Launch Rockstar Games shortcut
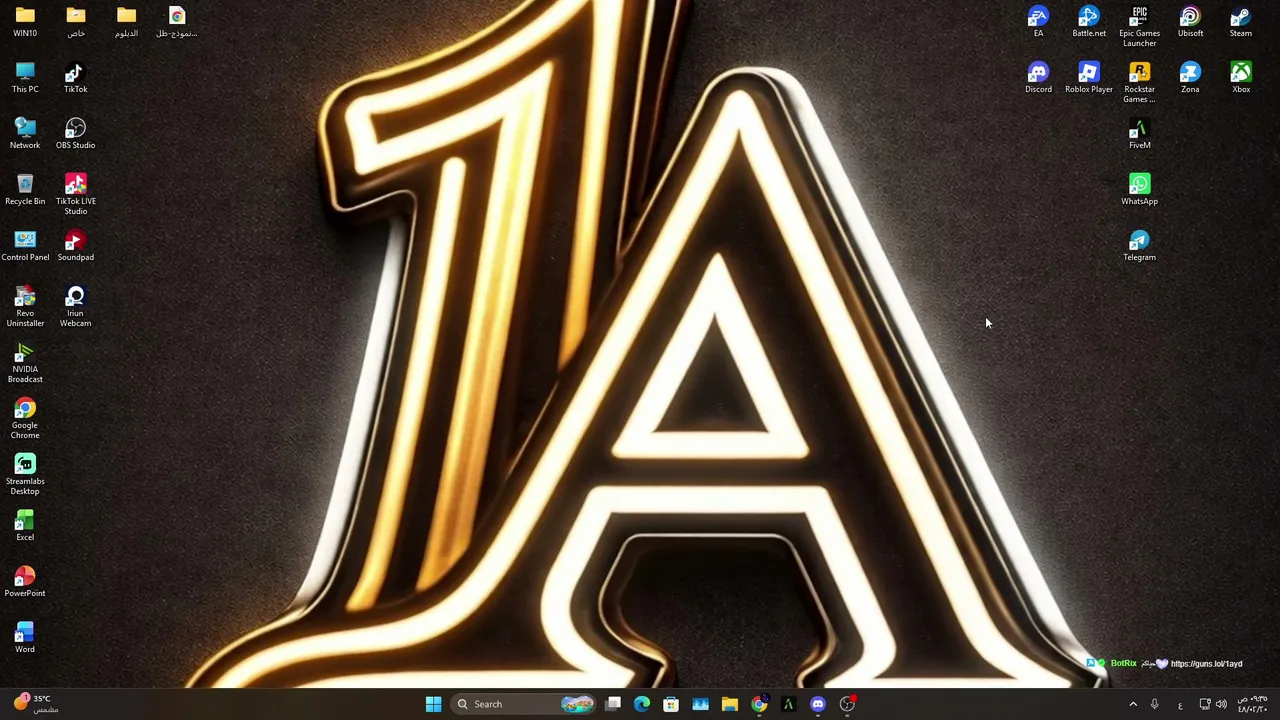Screen dimensions: 1280x720 (x=1139, y=83)
